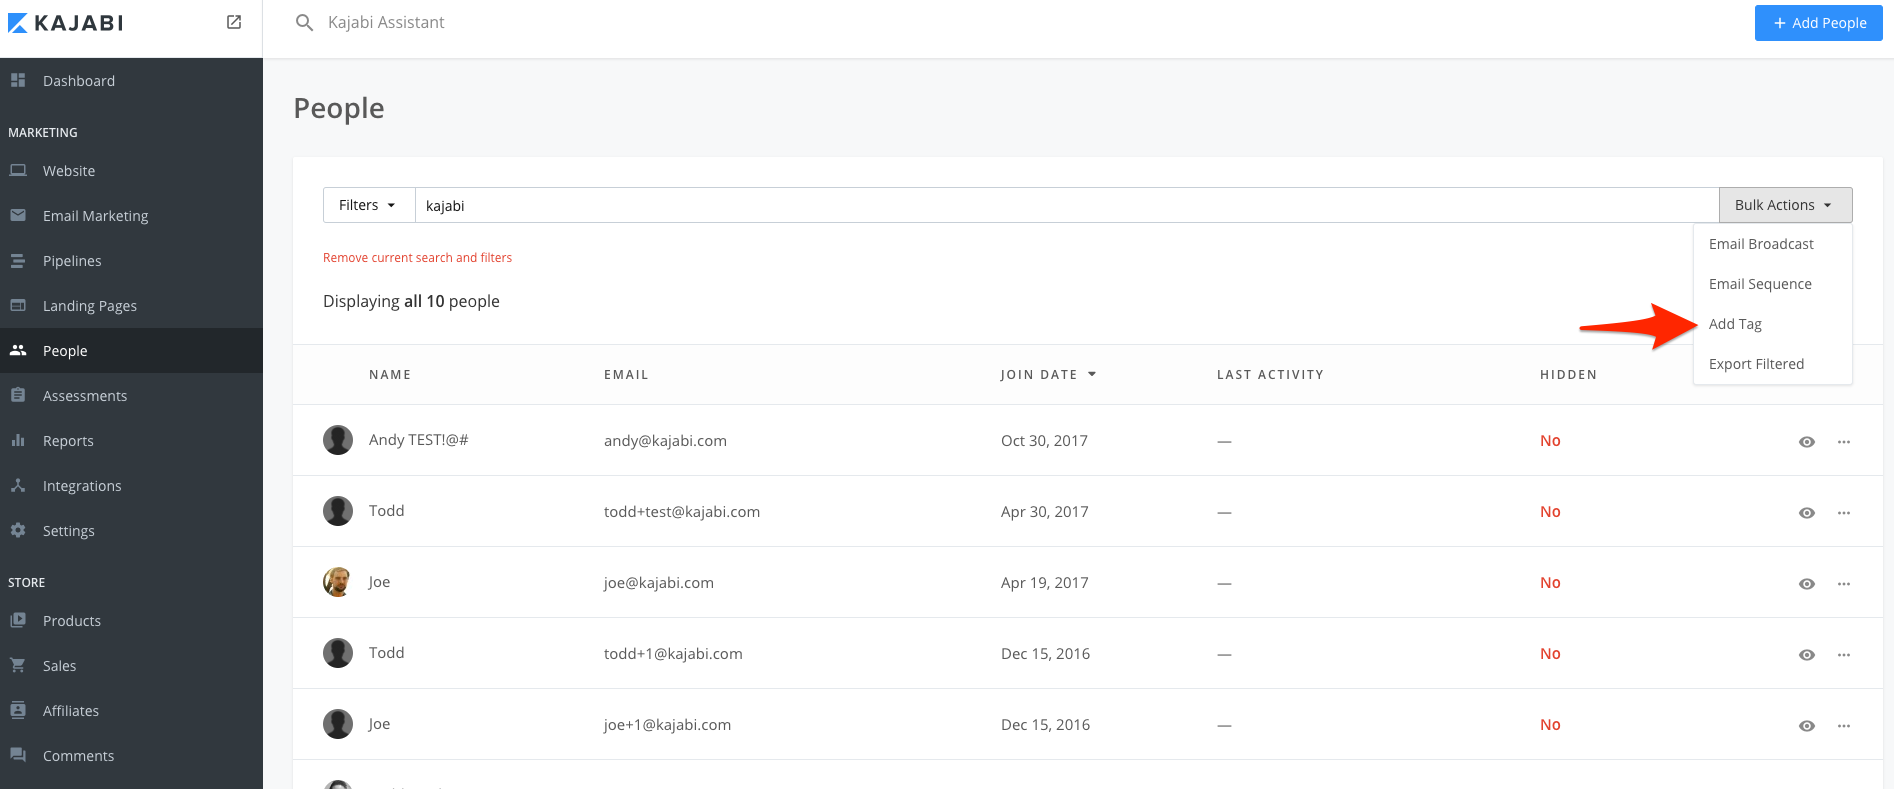Click the Website laptop icon
This screenshot has height=789, width=1894.
click(x=18, y=170)
